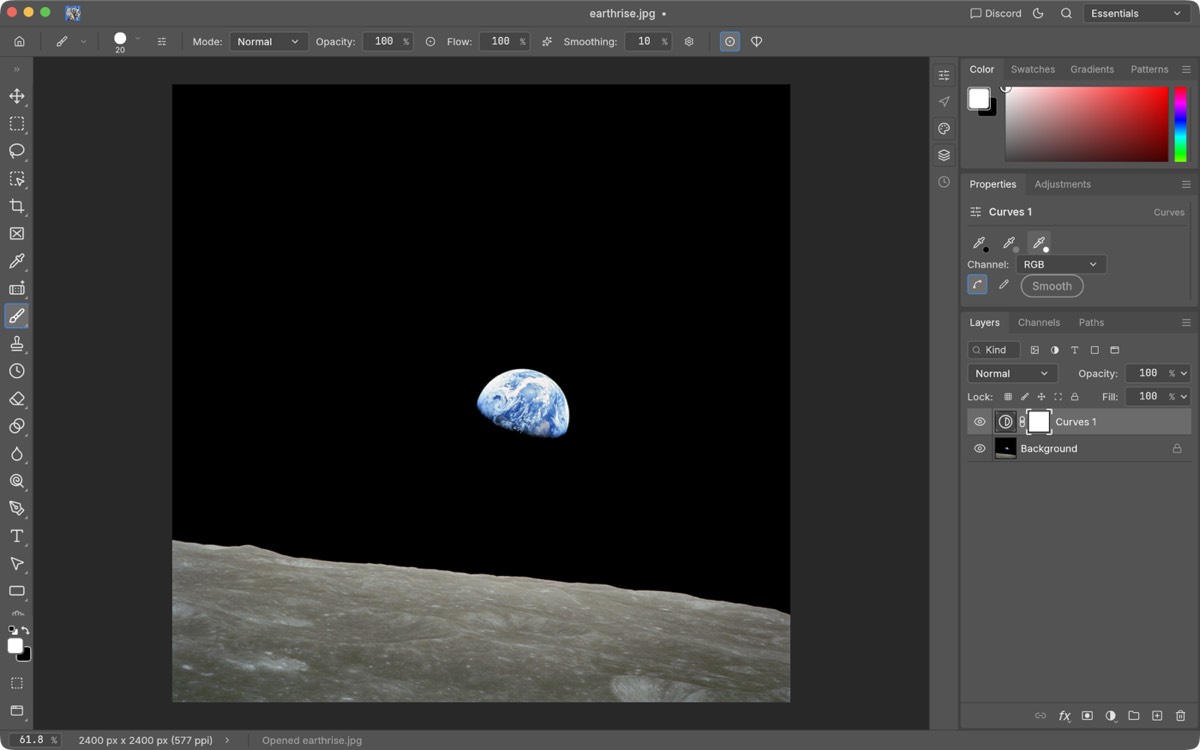Expand the collapsed toolbar double-arrow

point(17,69)
